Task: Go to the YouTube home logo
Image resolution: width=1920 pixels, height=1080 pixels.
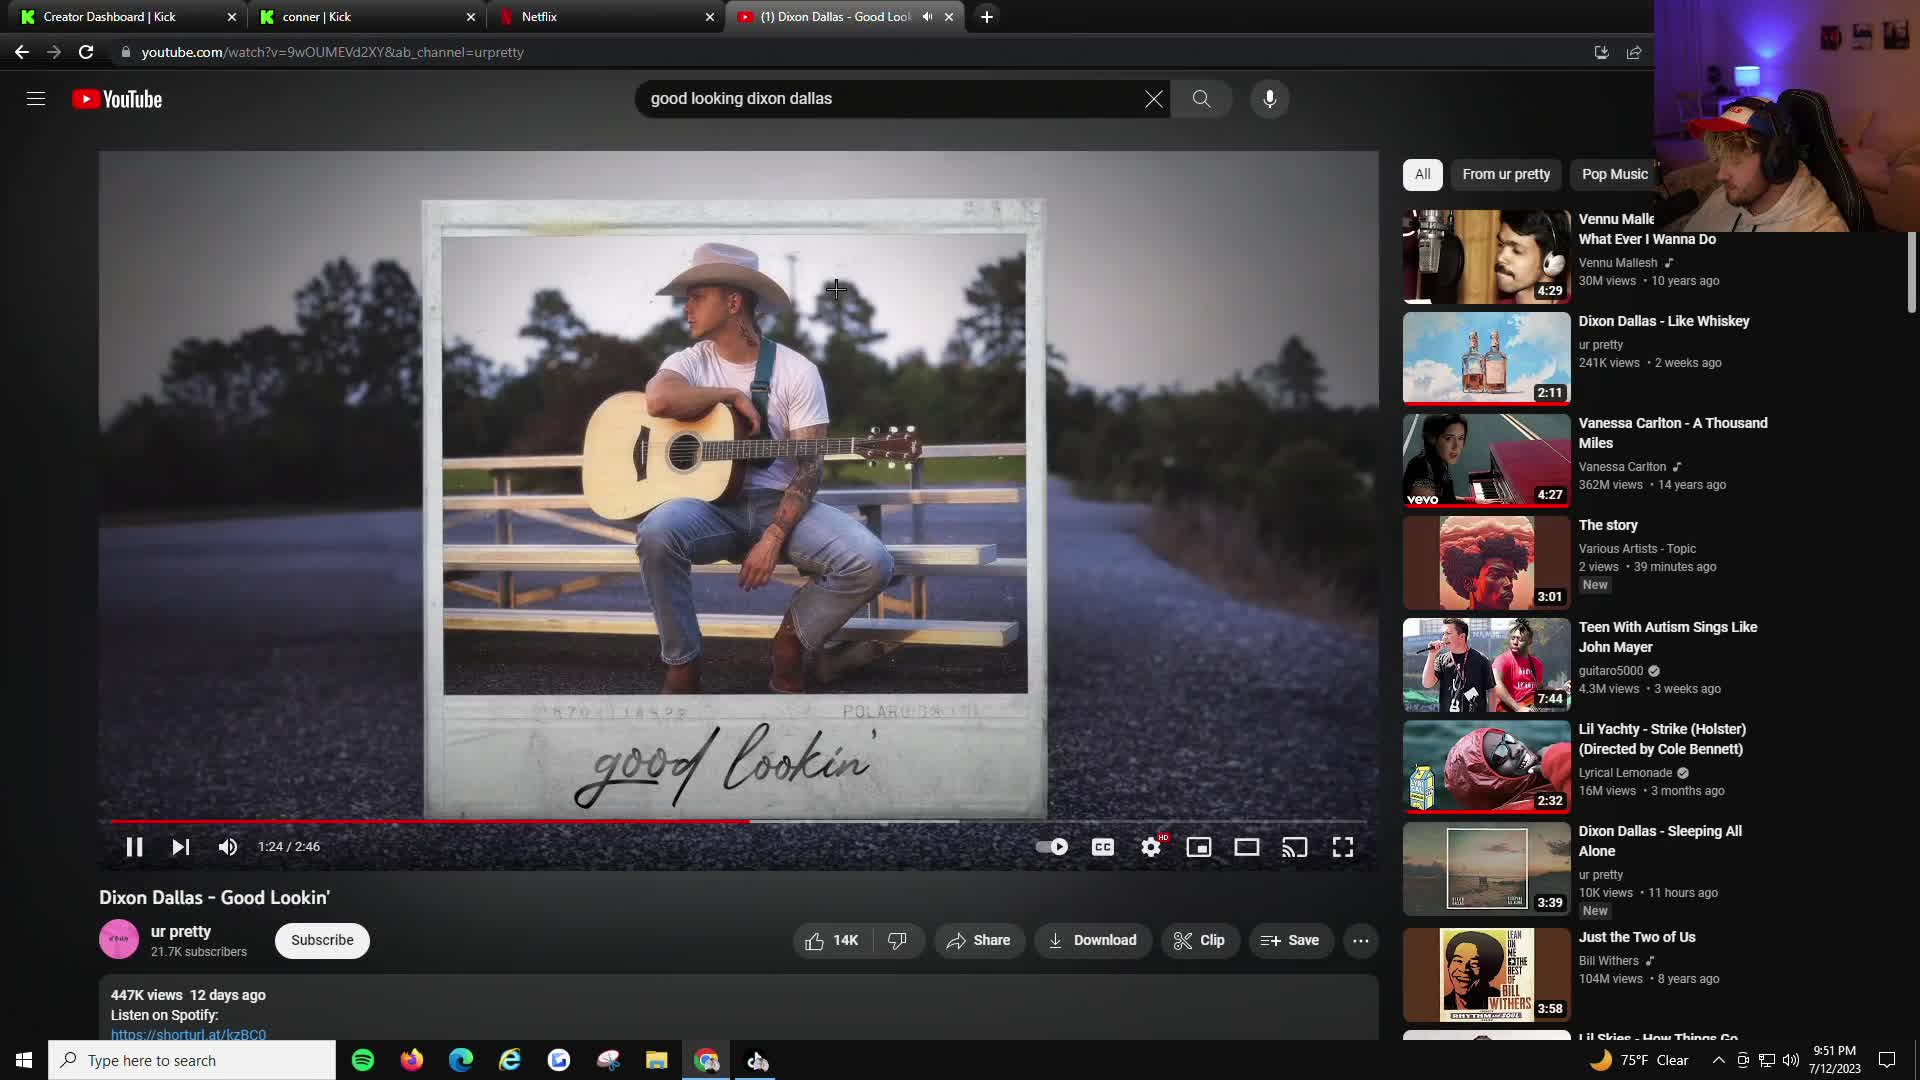Action: pyautogui.click(x=117, y=99)
